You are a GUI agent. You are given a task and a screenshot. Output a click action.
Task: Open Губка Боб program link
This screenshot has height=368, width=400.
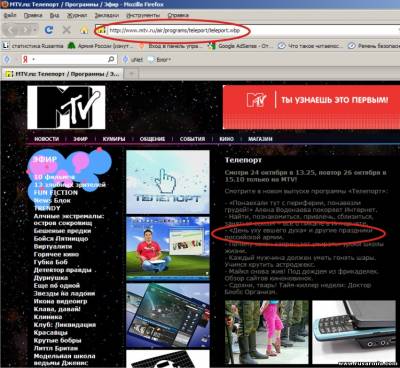pyautogui.click(x=50, y=262)
